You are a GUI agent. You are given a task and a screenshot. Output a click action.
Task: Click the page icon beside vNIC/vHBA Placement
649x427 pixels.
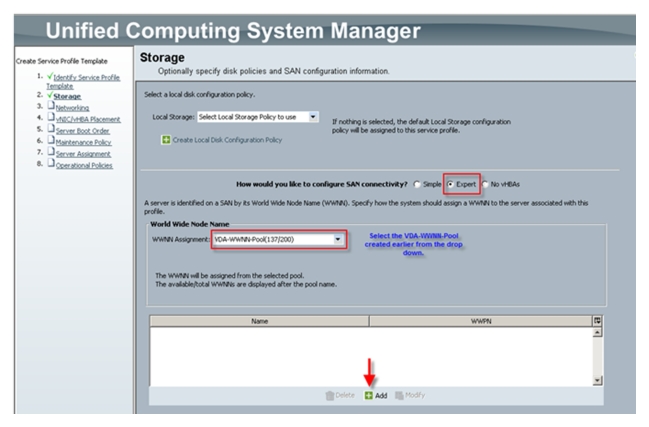(51, 117)
